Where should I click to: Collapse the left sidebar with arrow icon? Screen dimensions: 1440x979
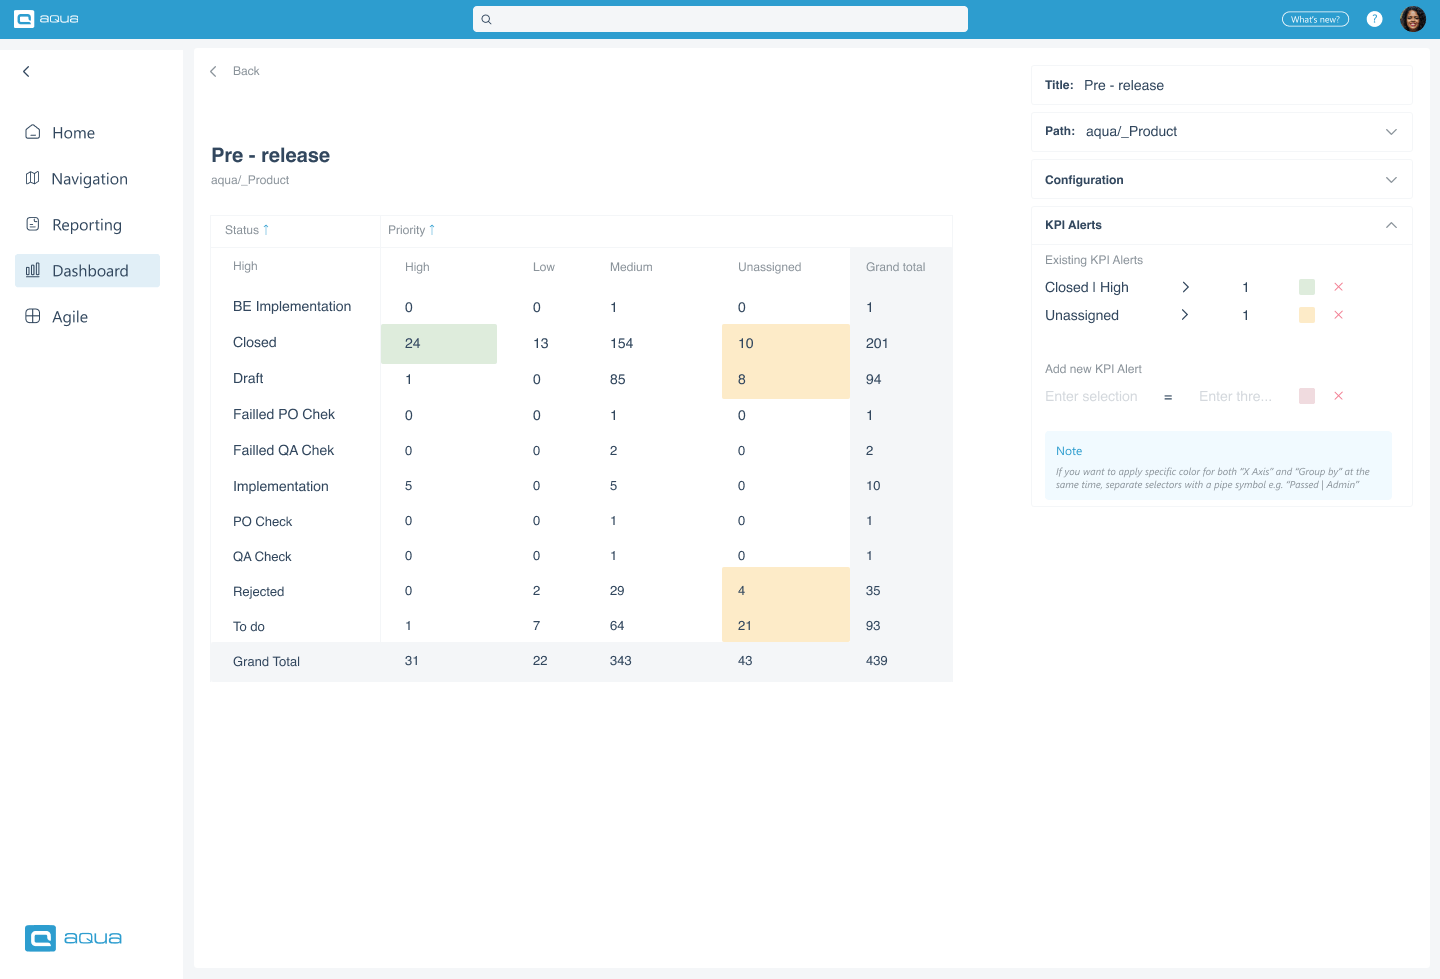[x=25, y=71]
